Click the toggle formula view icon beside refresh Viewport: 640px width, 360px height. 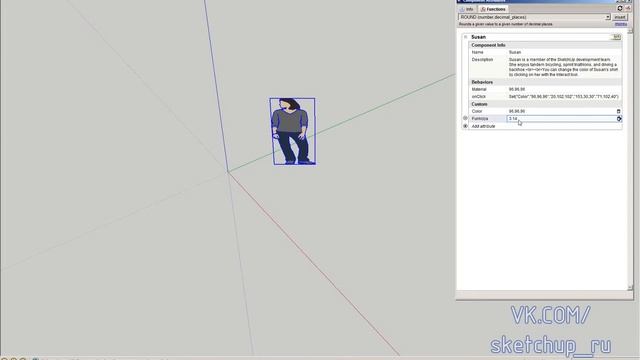point(628,8)
